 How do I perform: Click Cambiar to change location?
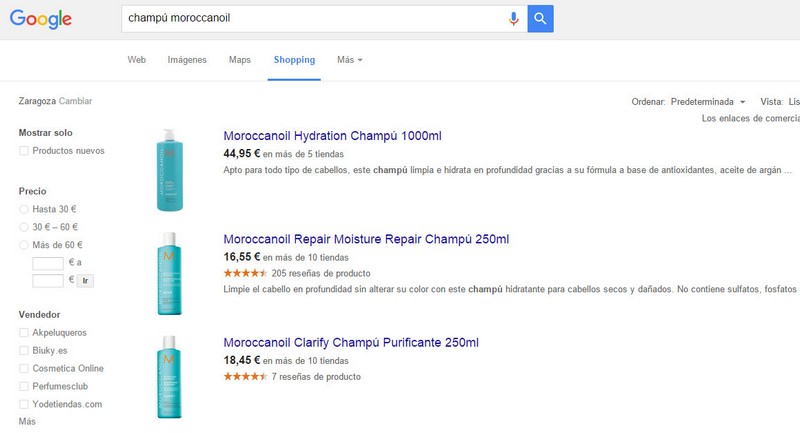click(76, 101)
